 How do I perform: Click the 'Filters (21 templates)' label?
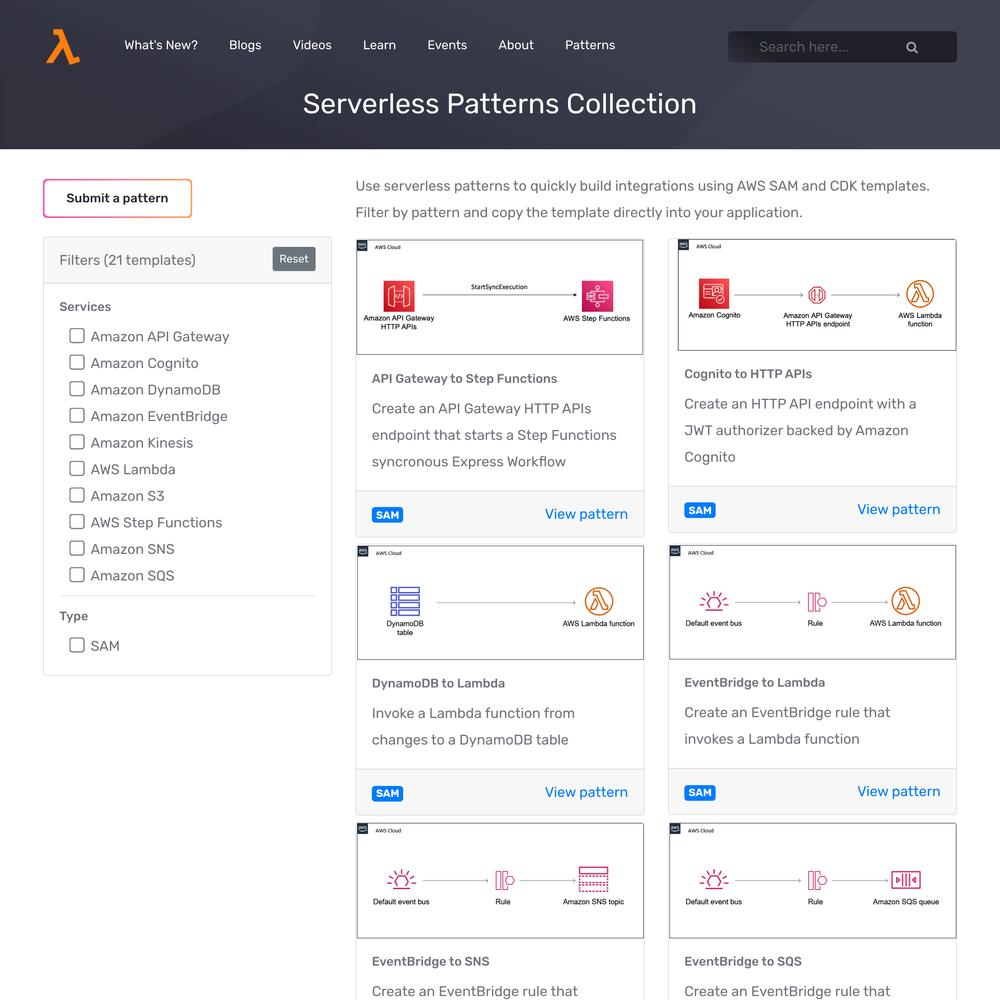(x=128, y=260)
